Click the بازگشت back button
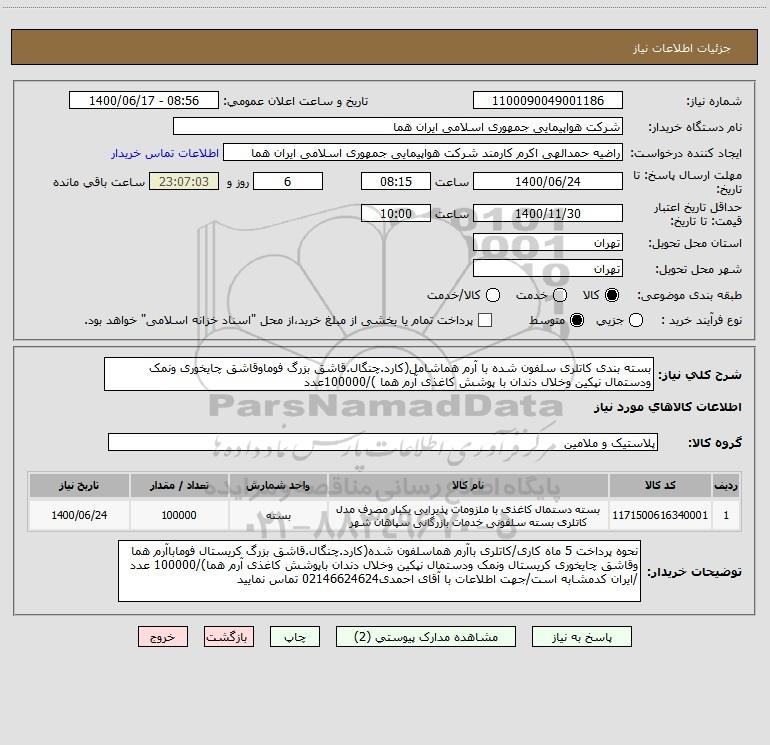This screenshot has width=770, height=745. tap(229, 637)
